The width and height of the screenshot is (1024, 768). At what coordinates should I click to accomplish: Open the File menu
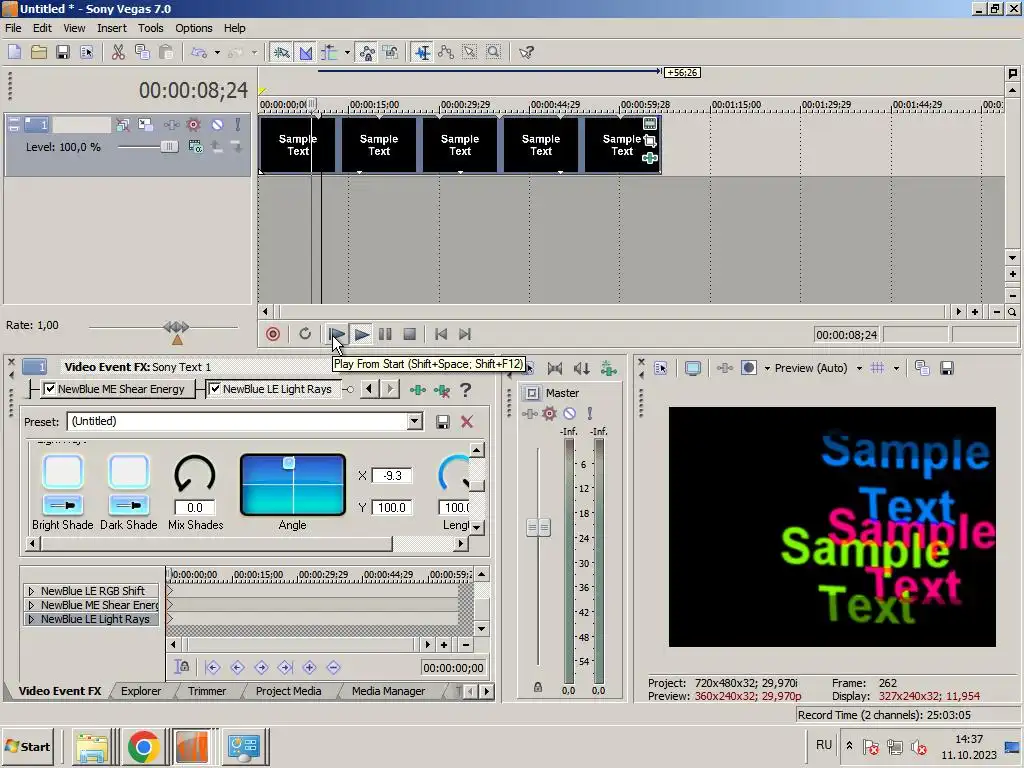tap(13, 28)
